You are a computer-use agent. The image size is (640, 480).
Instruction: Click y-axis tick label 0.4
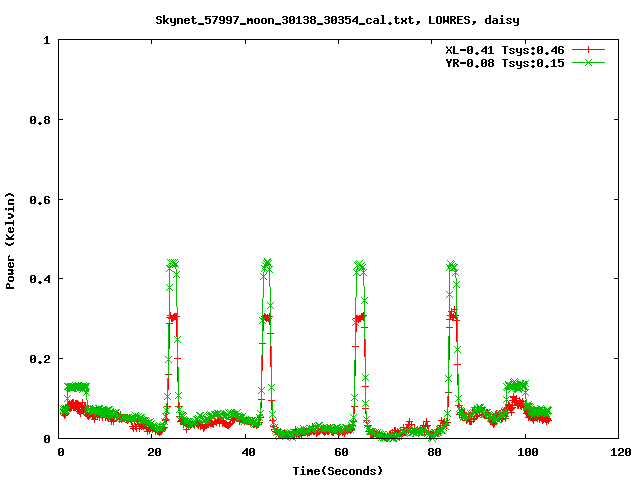(x=40, y=279)
